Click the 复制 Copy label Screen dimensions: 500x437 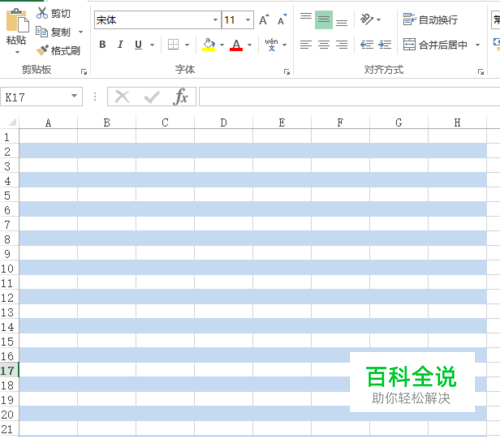point(61,32)
